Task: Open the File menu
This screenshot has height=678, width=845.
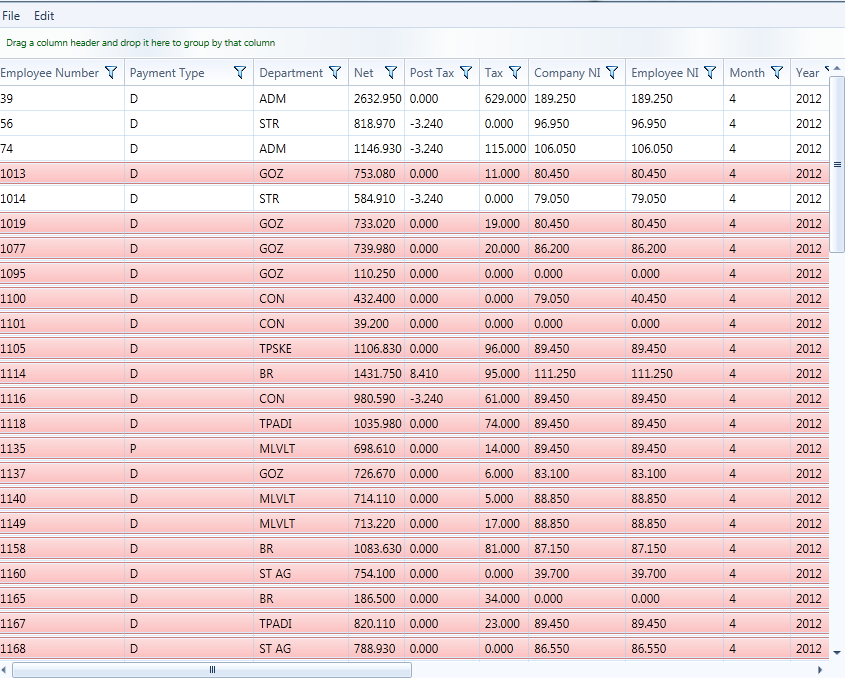Action: (x=11, y=16)
